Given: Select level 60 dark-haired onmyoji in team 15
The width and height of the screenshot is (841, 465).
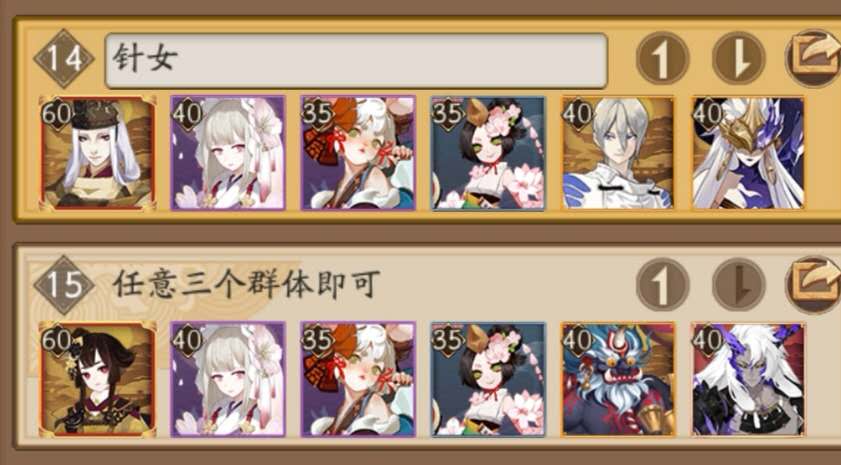Looking at the screenshot, I should pyautogui.click(x=98, y=379).
